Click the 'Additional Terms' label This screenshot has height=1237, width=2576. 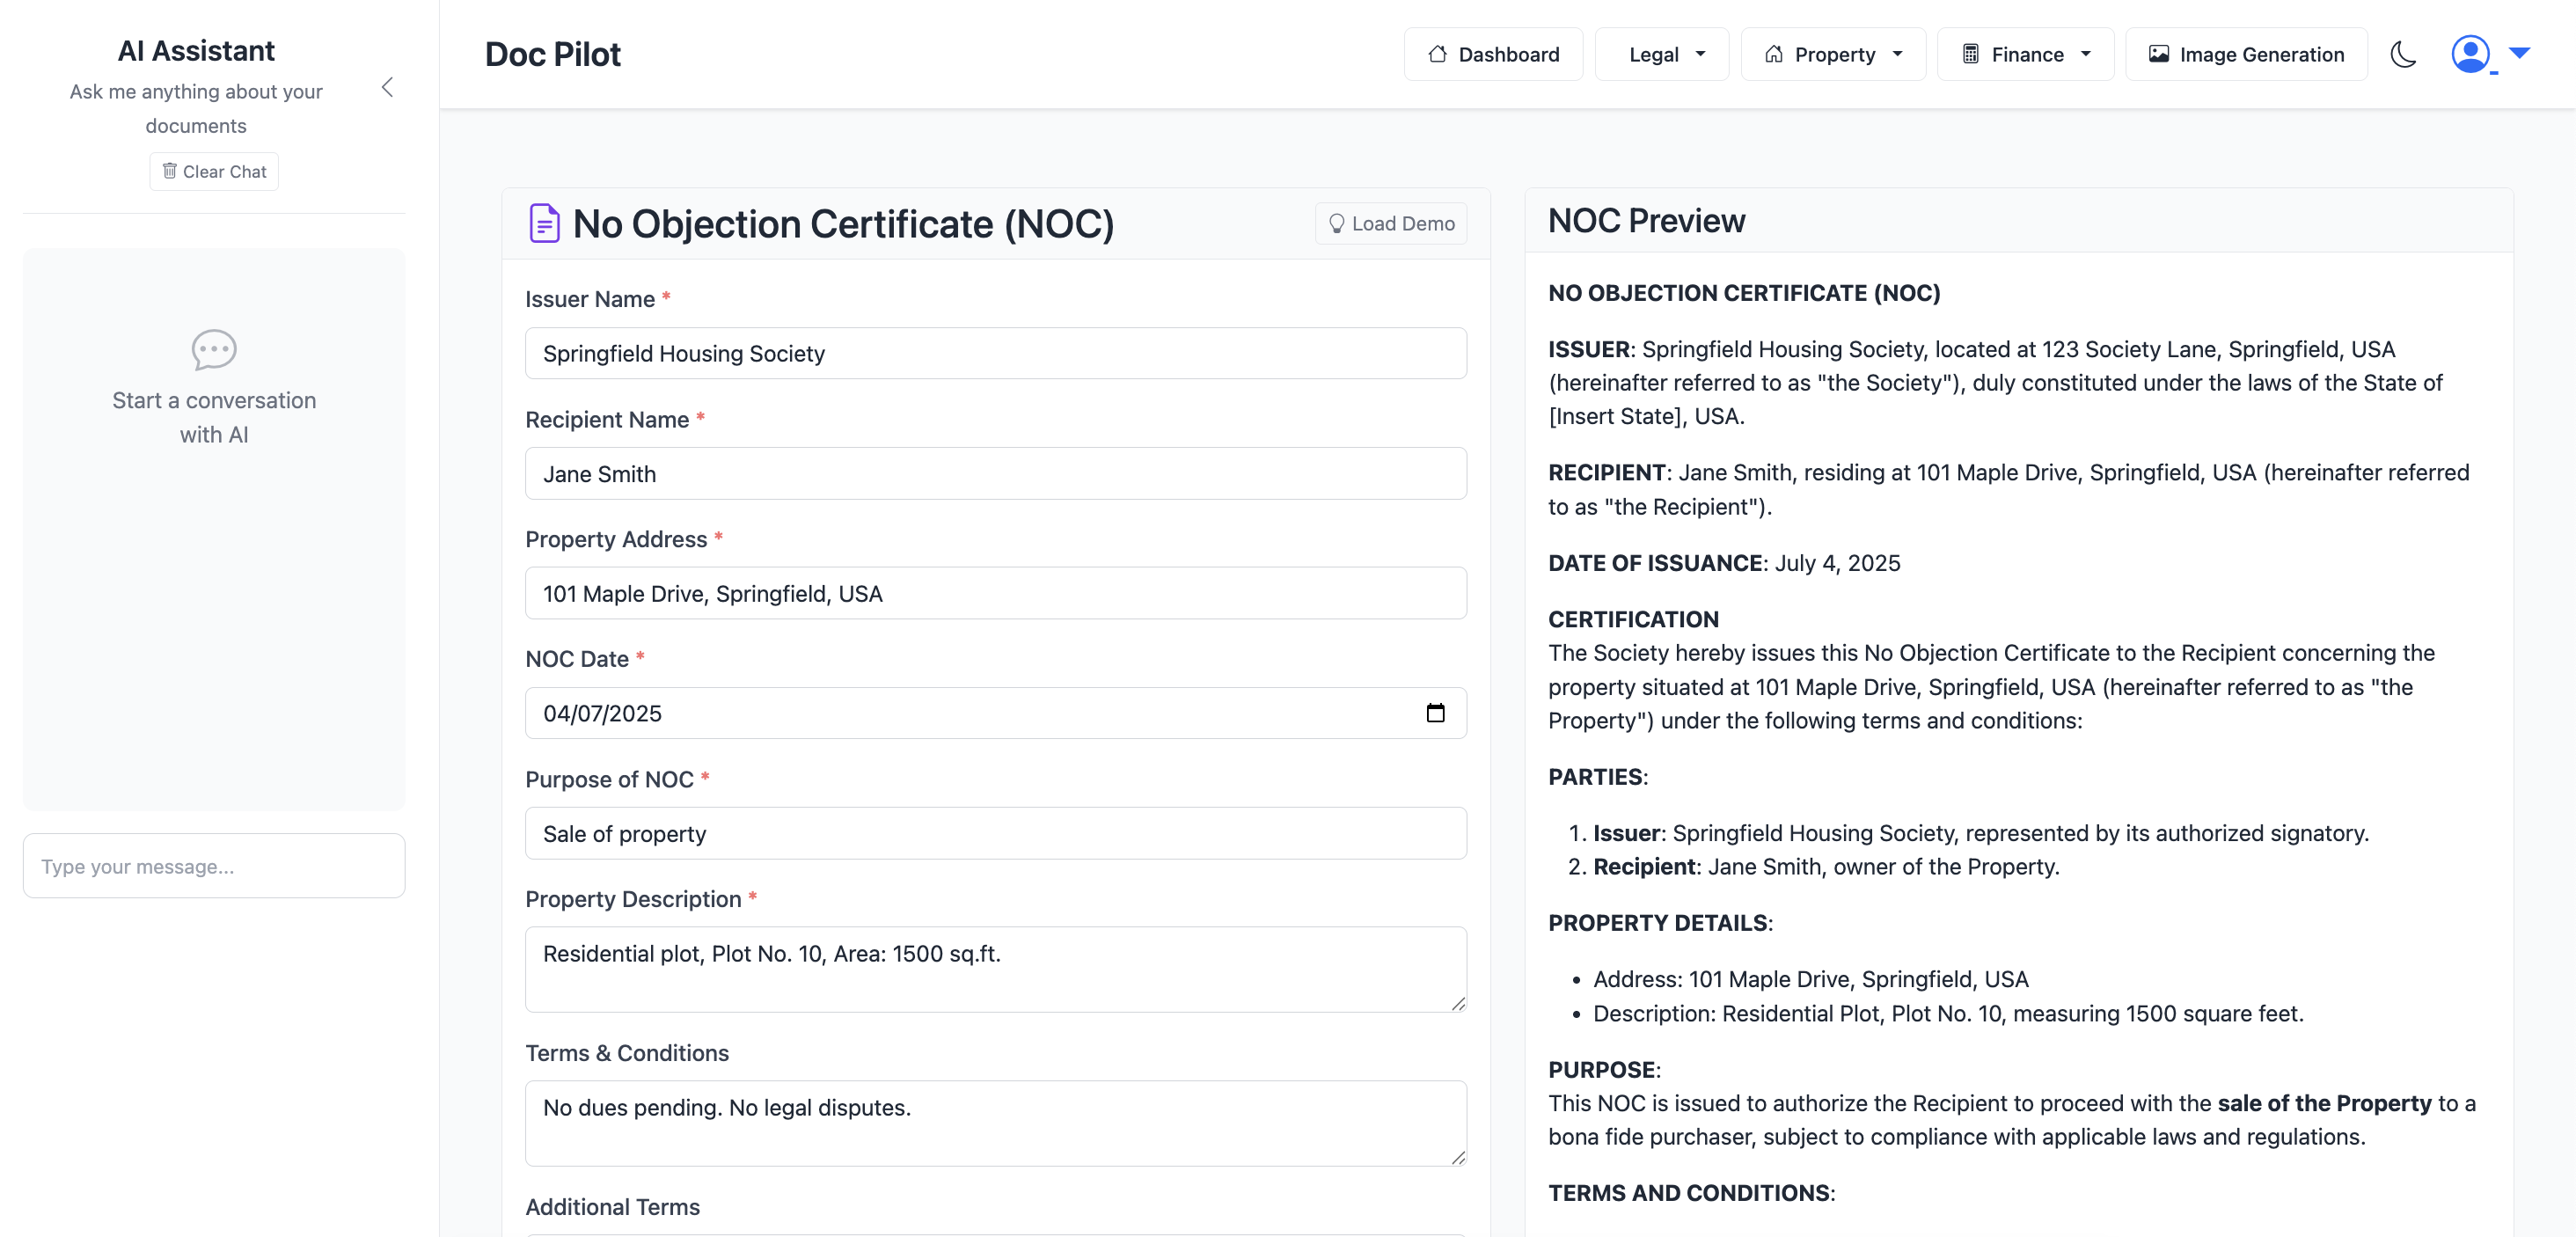613,1207
